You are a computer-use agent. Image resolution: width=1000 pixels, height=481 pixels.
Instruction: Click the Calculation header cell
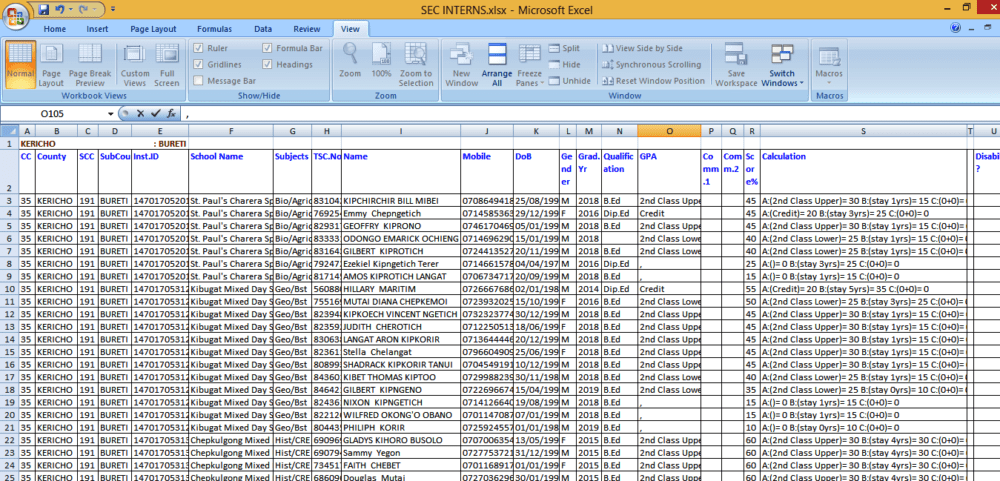tap(863, 172)
